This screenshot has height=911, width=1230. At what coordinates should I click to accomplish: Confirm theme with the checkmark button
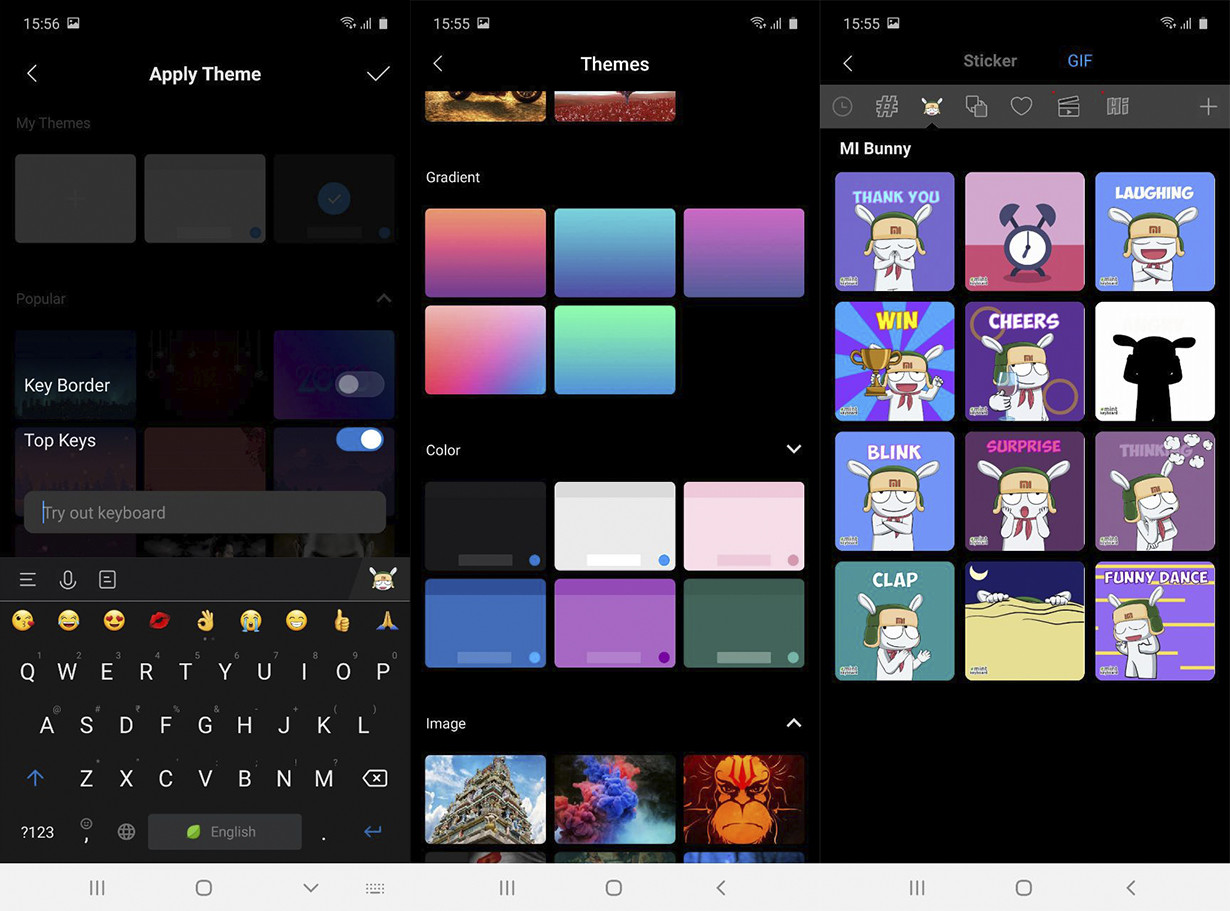tap(378, 73)
